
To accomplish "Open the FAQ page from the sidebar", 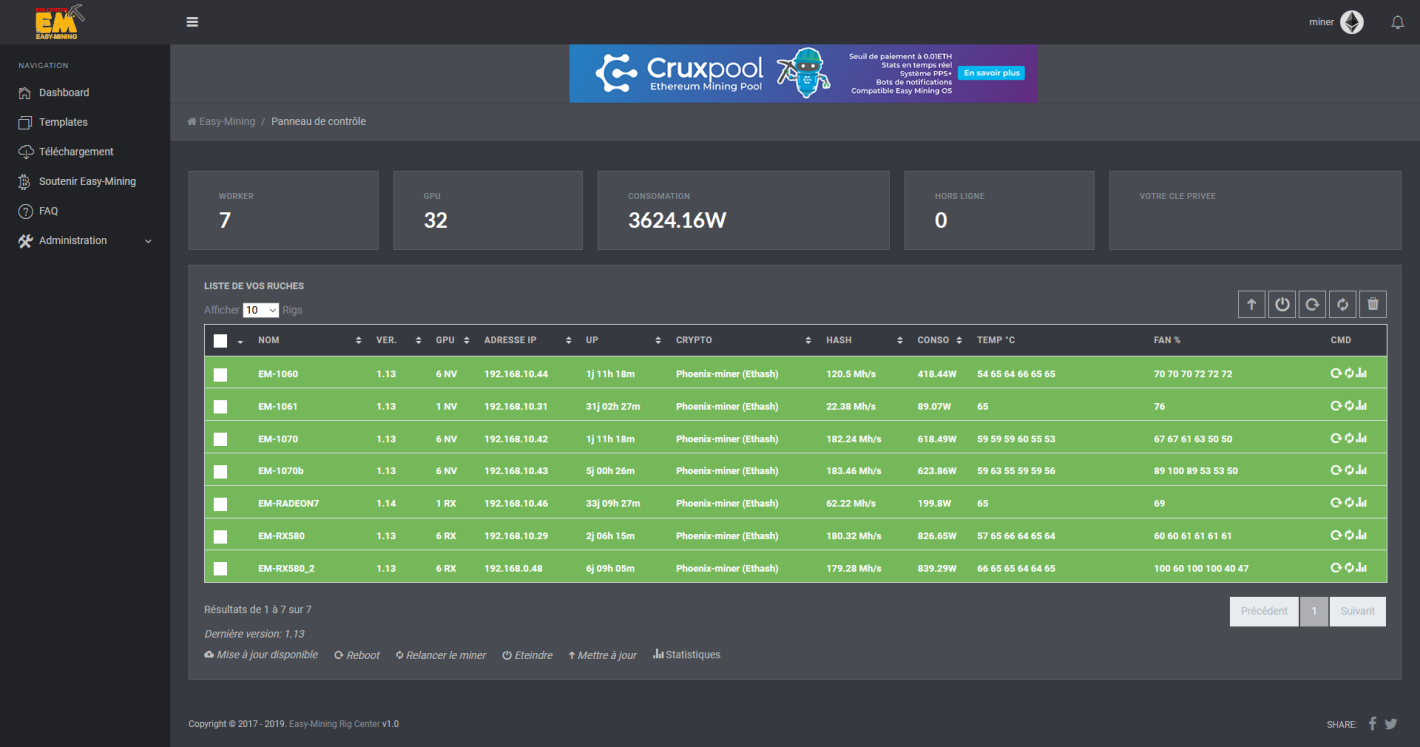I will coord(47,211).
